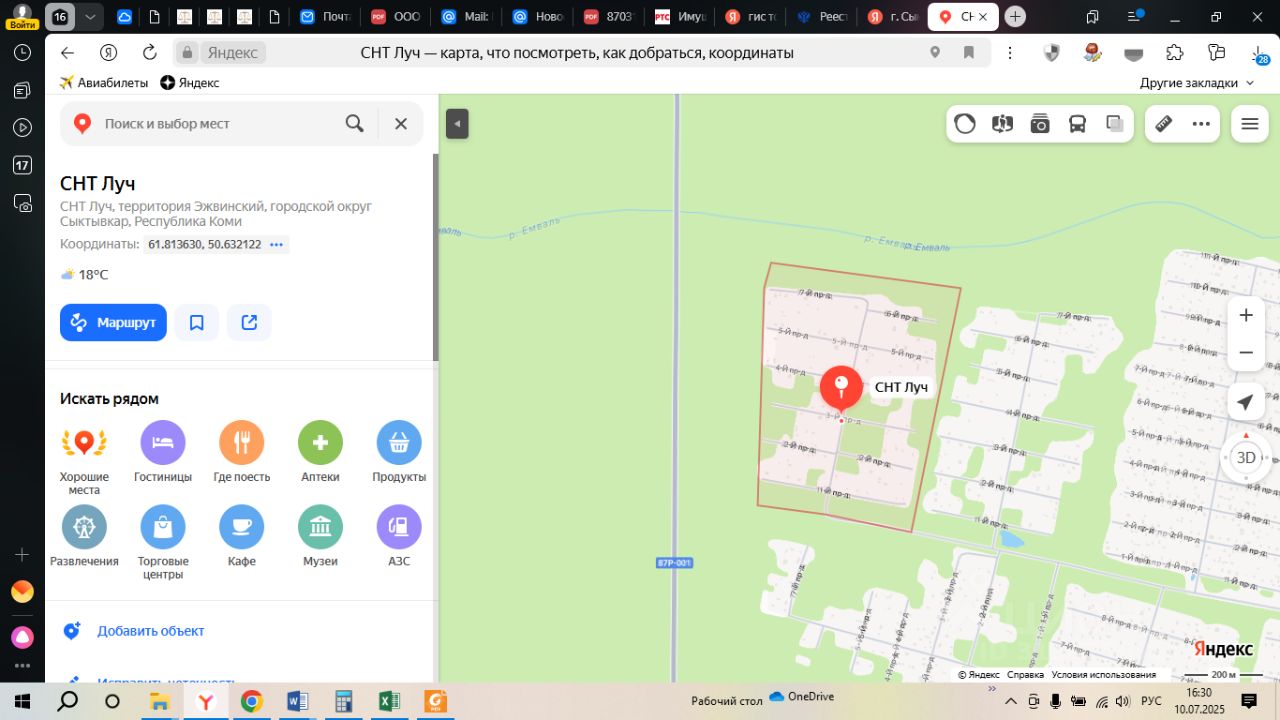Open the Yandex home 'Я' button
Viewport: 1280px width, 720px height.
pyautogui.click(x=109, y=53)
